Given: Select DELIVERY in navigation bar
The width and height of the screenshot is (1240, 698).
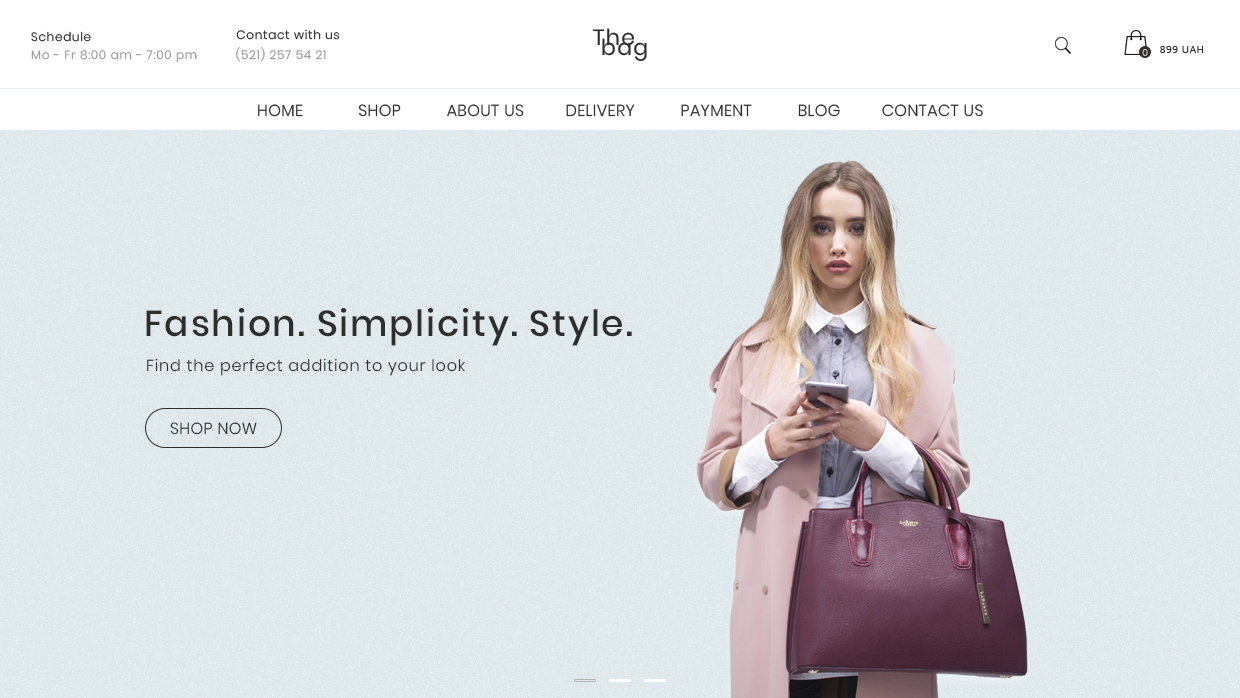Looking at the screenshot, I should [600, 111].
